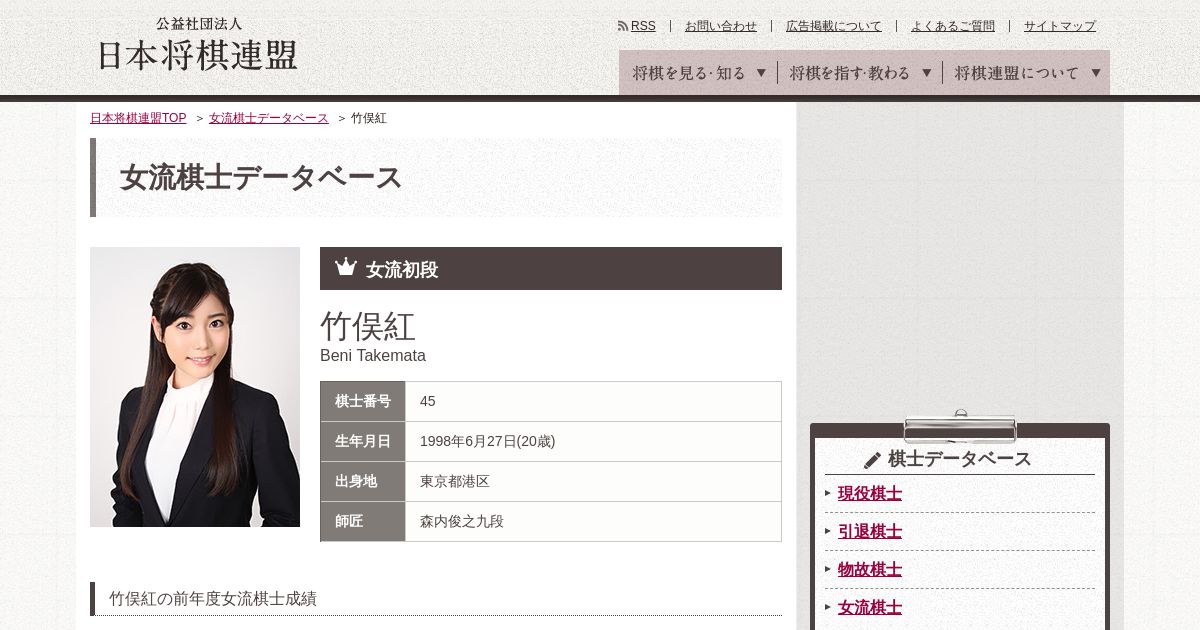Screen dimensions: 1200x630
Task: Click the 師匠 header cell
Action: 363,521
